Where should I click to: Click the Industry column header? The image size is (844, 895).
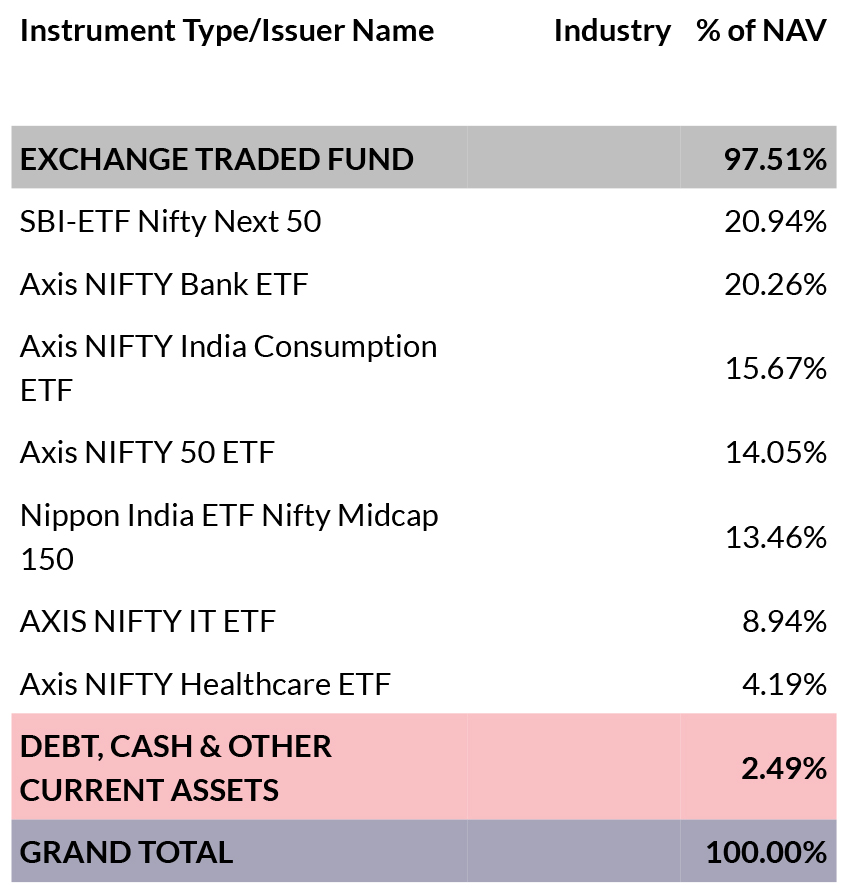pyautogui.click(x=612, y=31)
